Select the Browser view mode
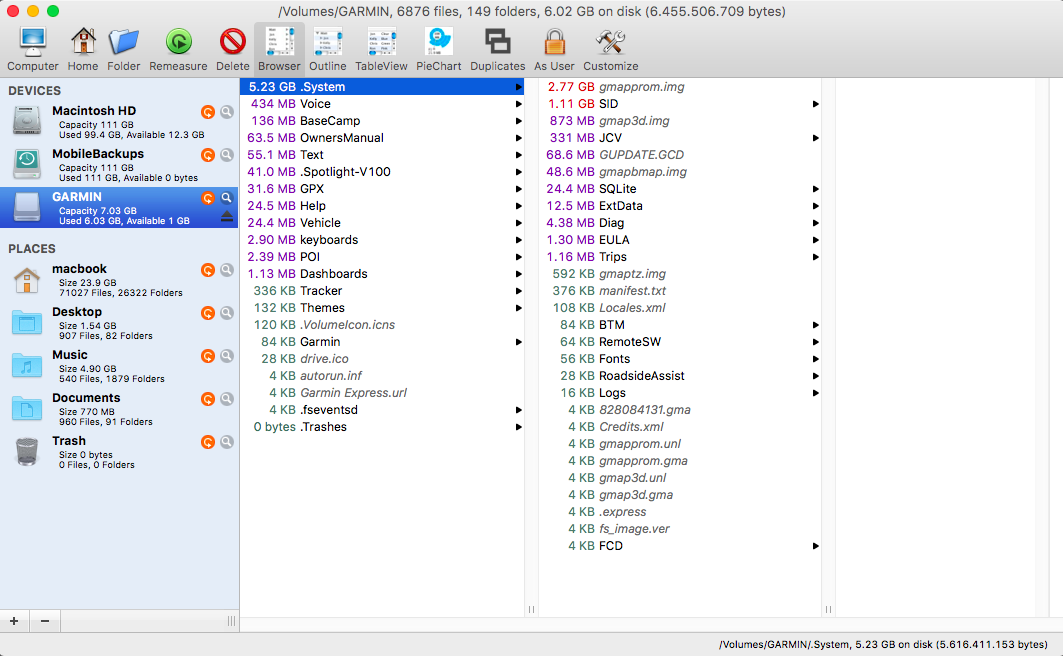Viewport: 1063px width, 656px height. coord(279,43)
